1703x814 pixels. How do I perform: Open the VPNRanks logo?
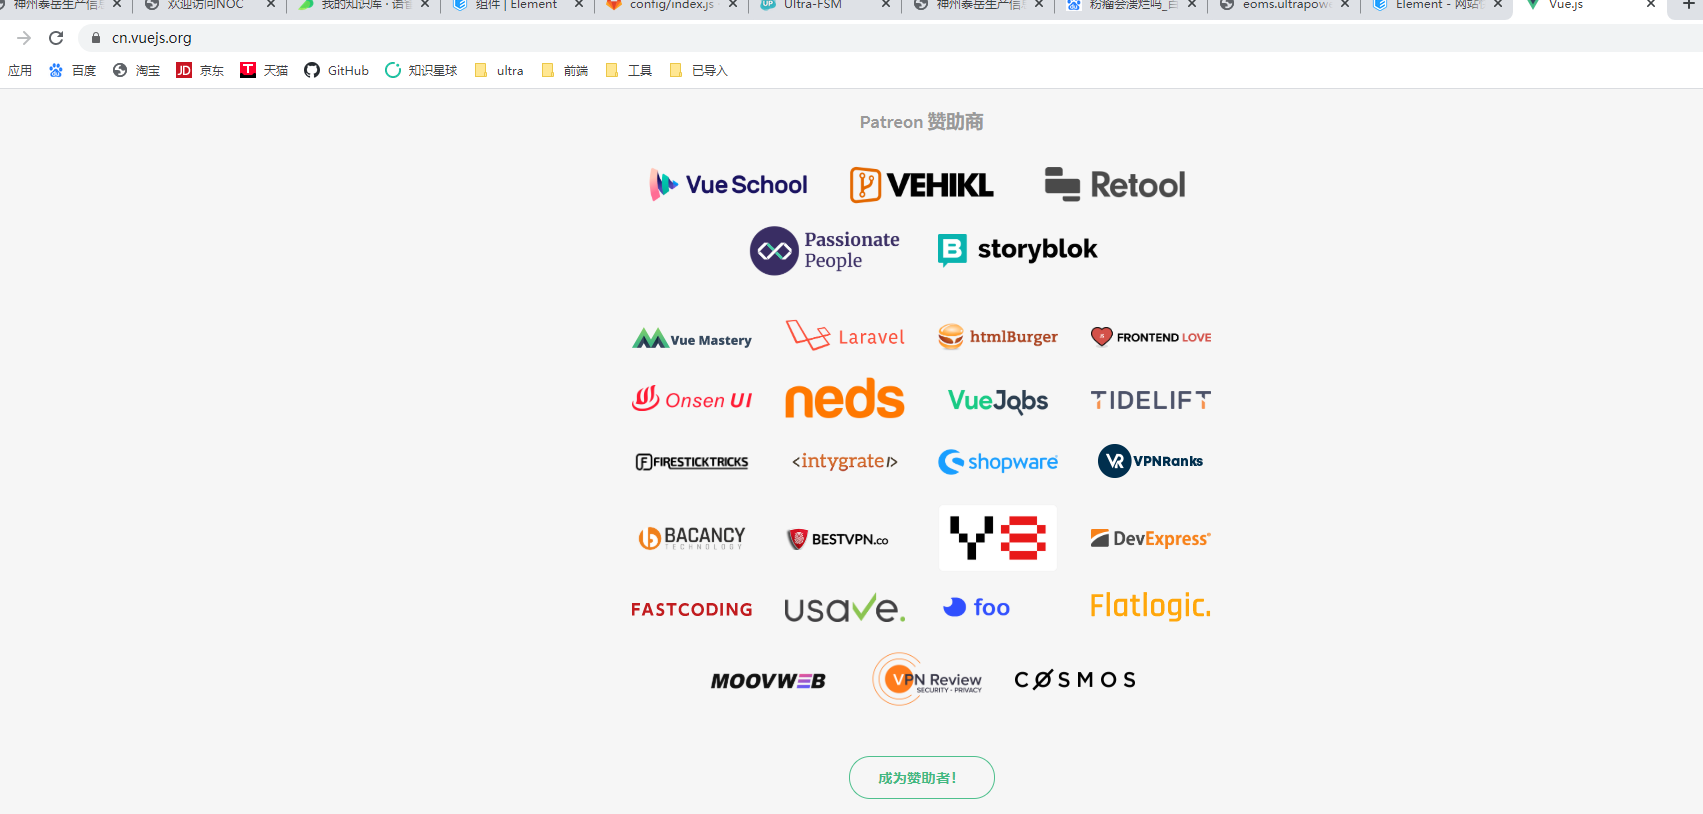pyautogui.click(x=1151, y=461)
